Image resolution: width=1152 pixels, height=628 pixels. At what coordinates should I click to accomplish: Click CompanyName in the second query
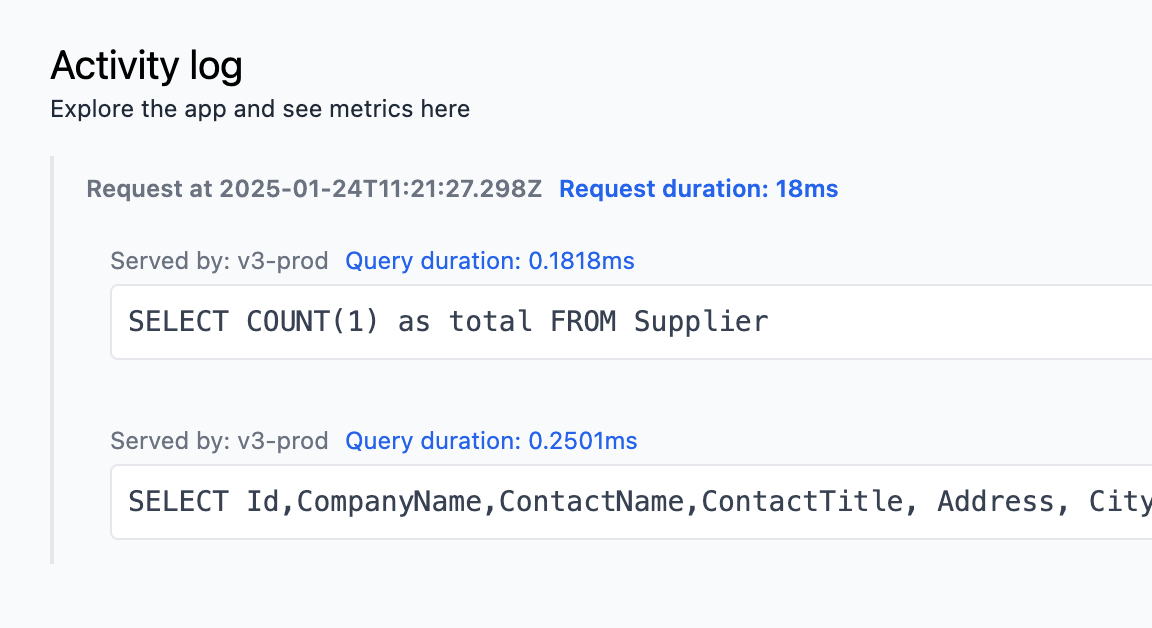point(389,502)
